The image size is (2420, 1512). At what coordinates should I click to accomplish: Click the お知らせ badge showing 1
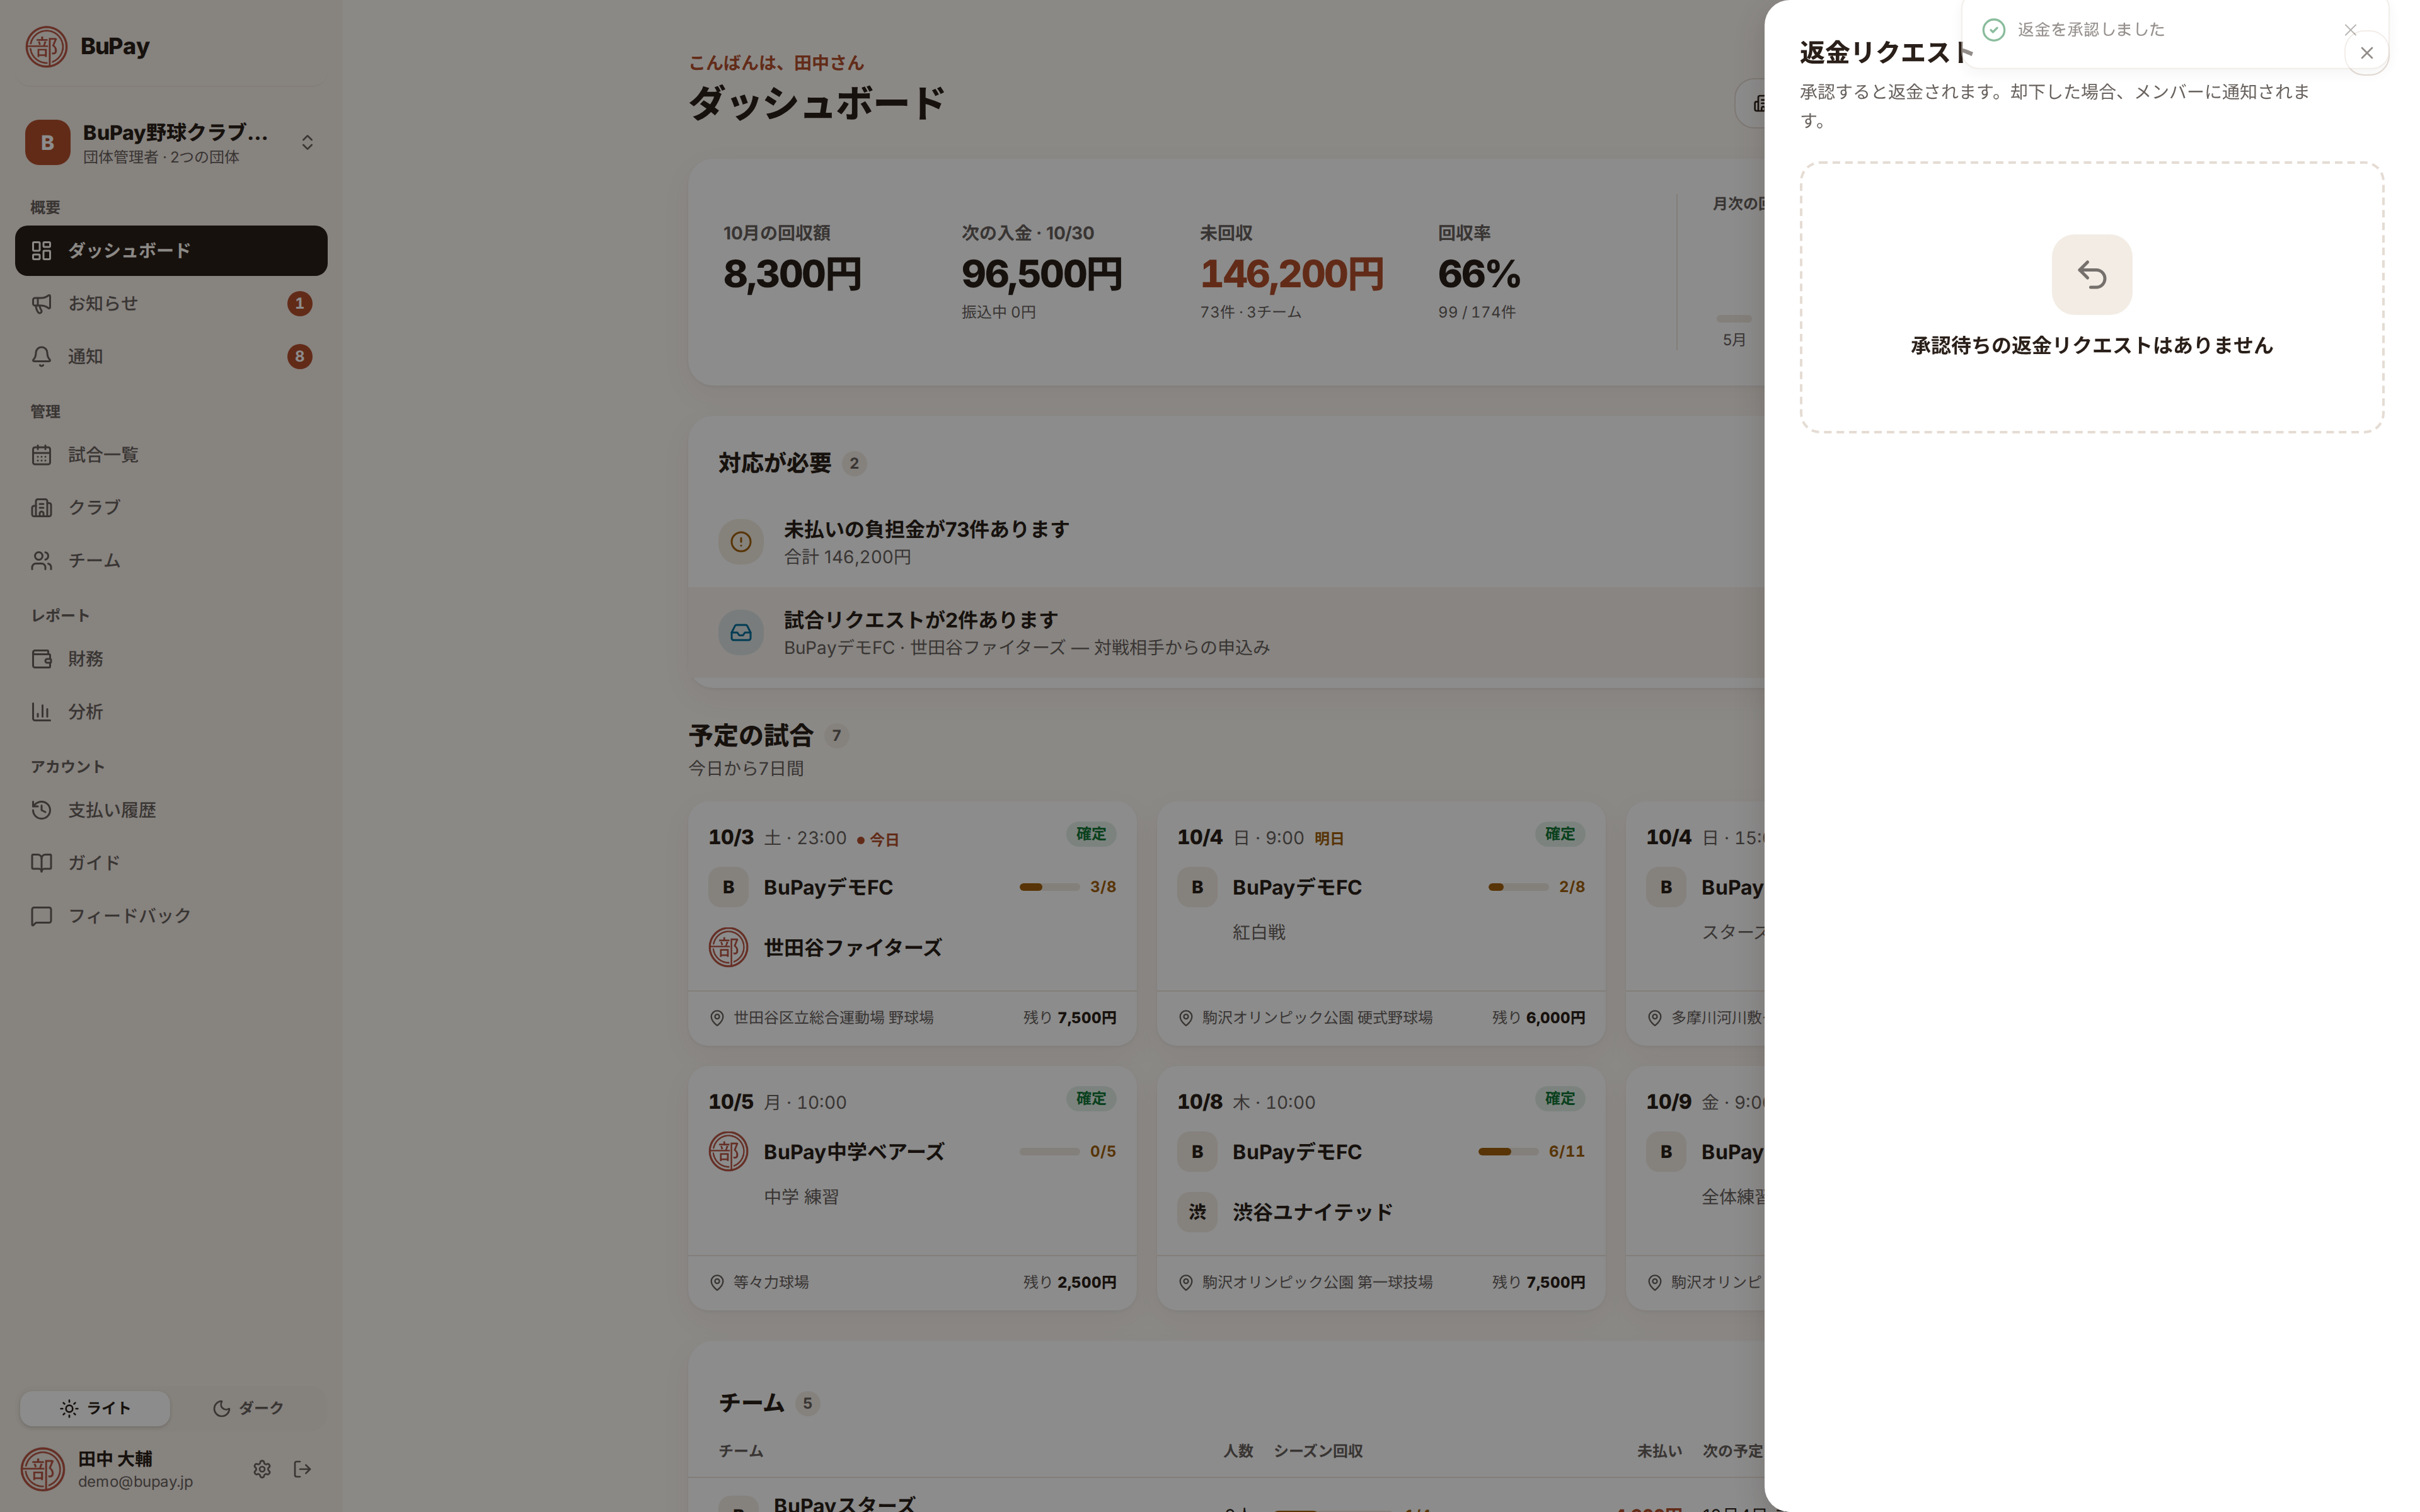click(299, 303)
